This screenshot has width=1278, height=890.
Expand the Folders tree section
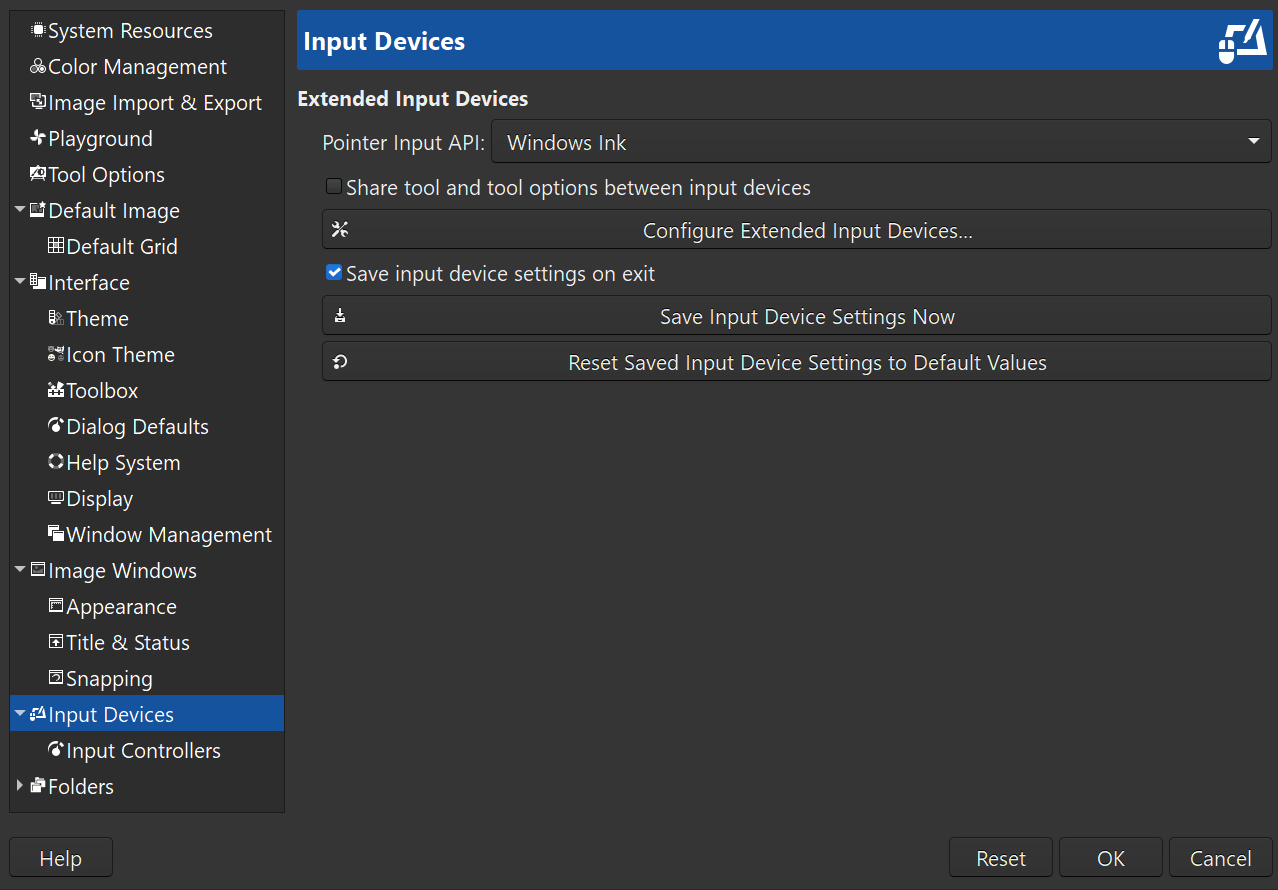(20, 786)
